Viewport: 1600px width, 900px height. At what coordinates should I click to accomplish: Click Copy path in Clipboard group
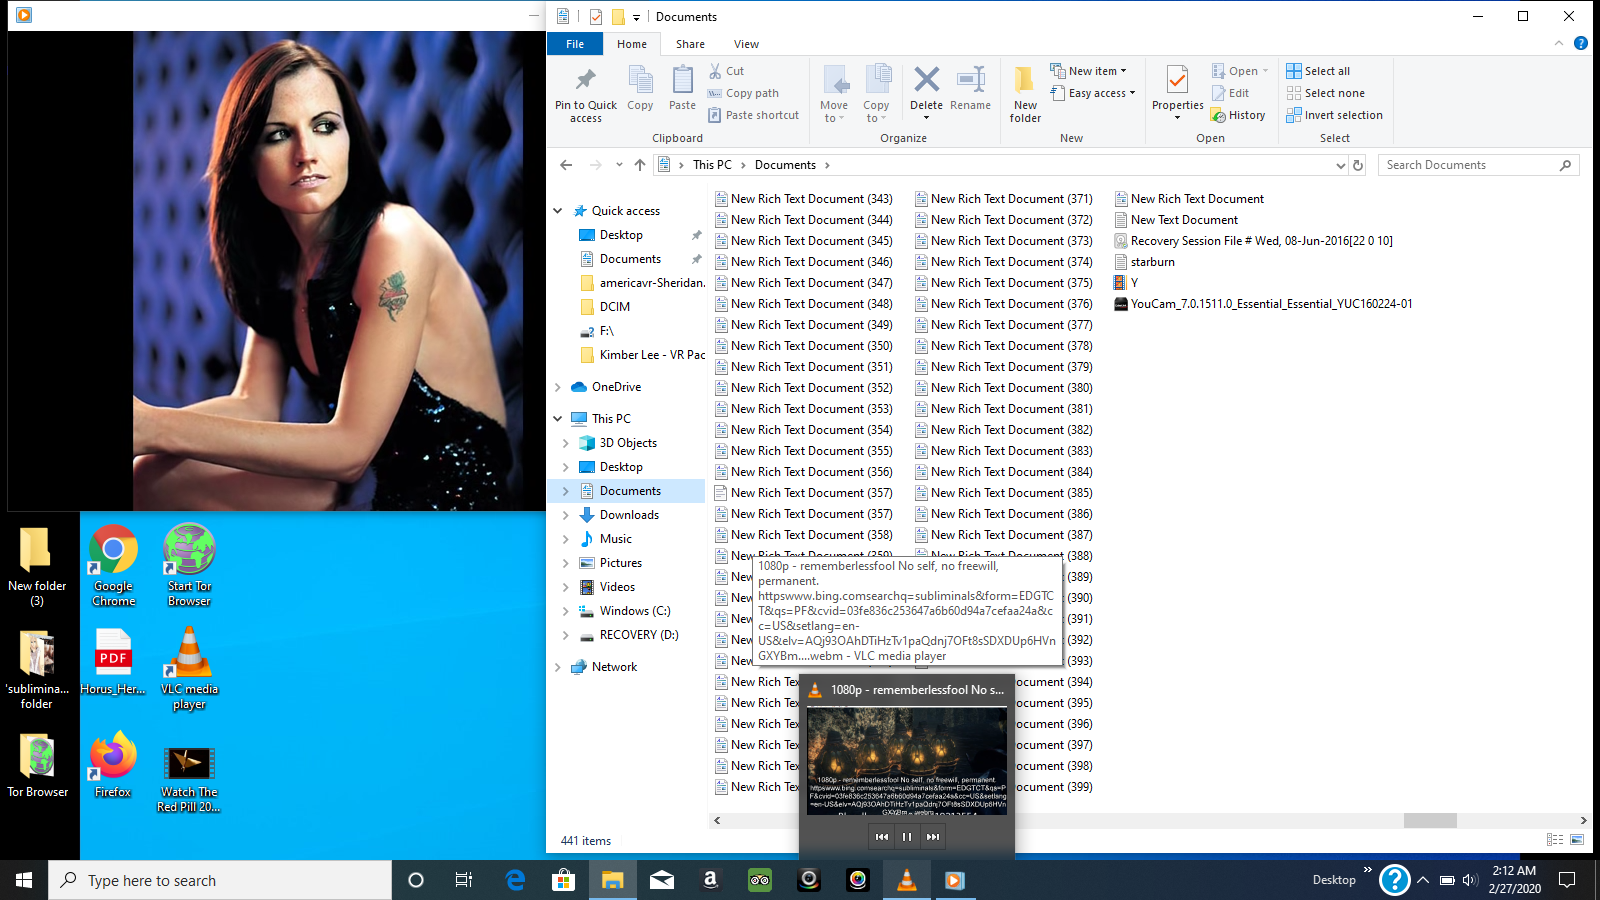743,93
